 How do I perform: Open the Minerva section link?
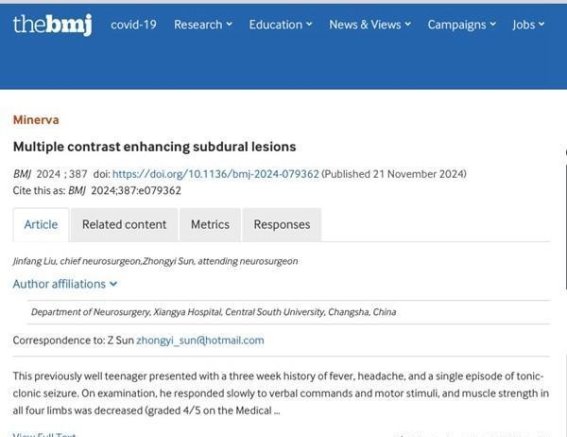click(x=36, y=120)
